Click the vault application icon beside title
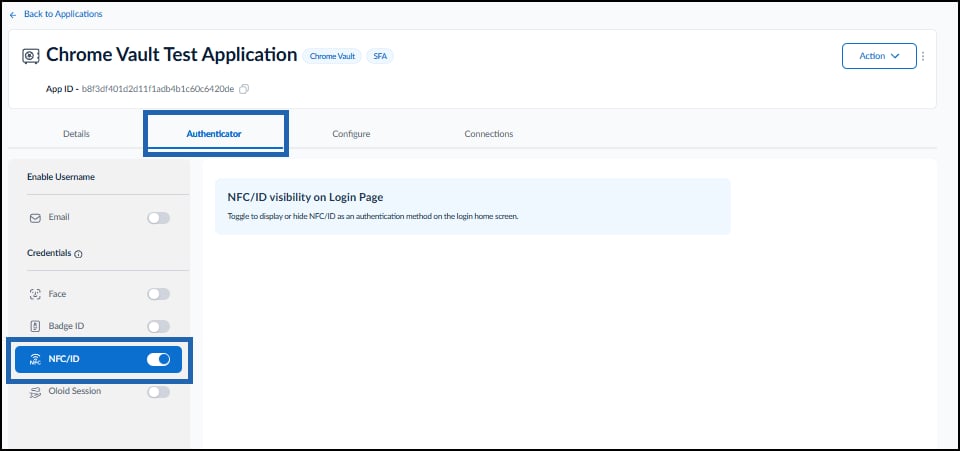The width and height of the screenshot is (960, 451). pyautogui.click(x=31, y=56)
